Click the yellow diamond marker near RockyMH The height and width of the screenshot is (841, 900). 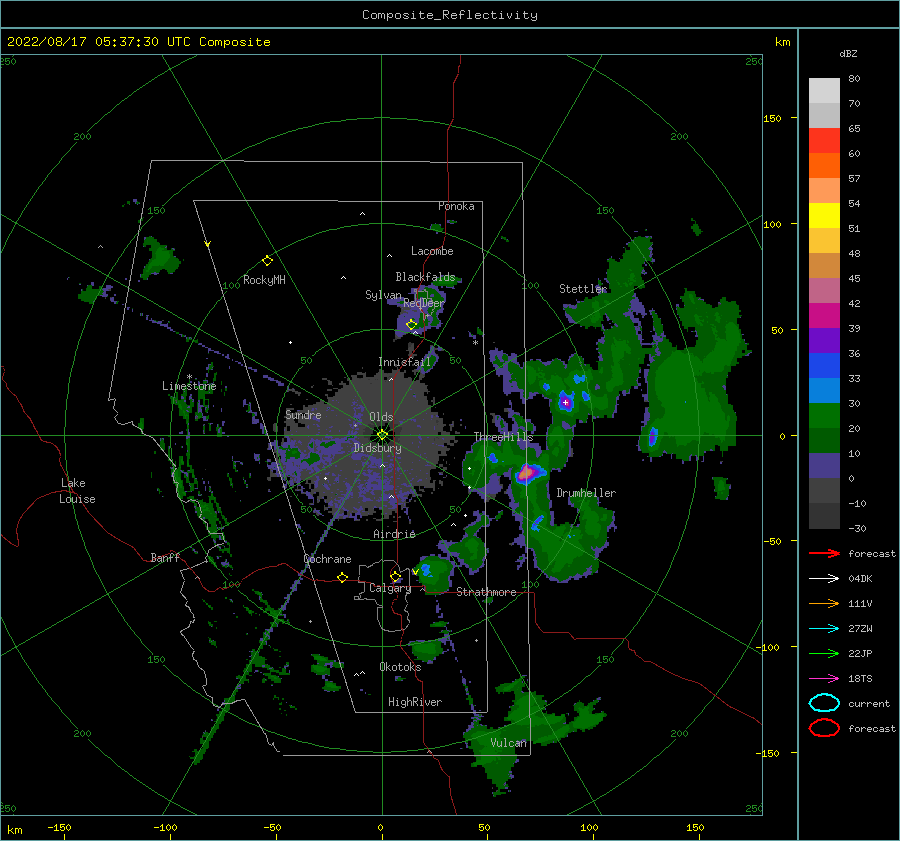point(267,261)
